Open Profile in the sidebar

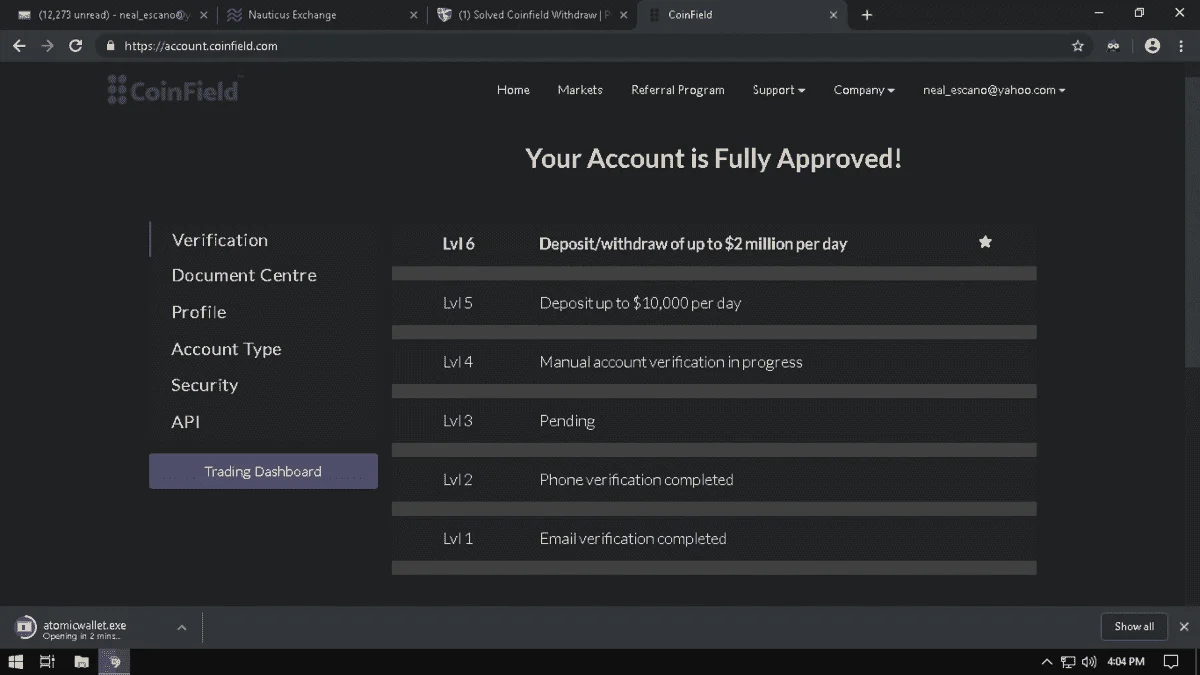pos(199,312)
